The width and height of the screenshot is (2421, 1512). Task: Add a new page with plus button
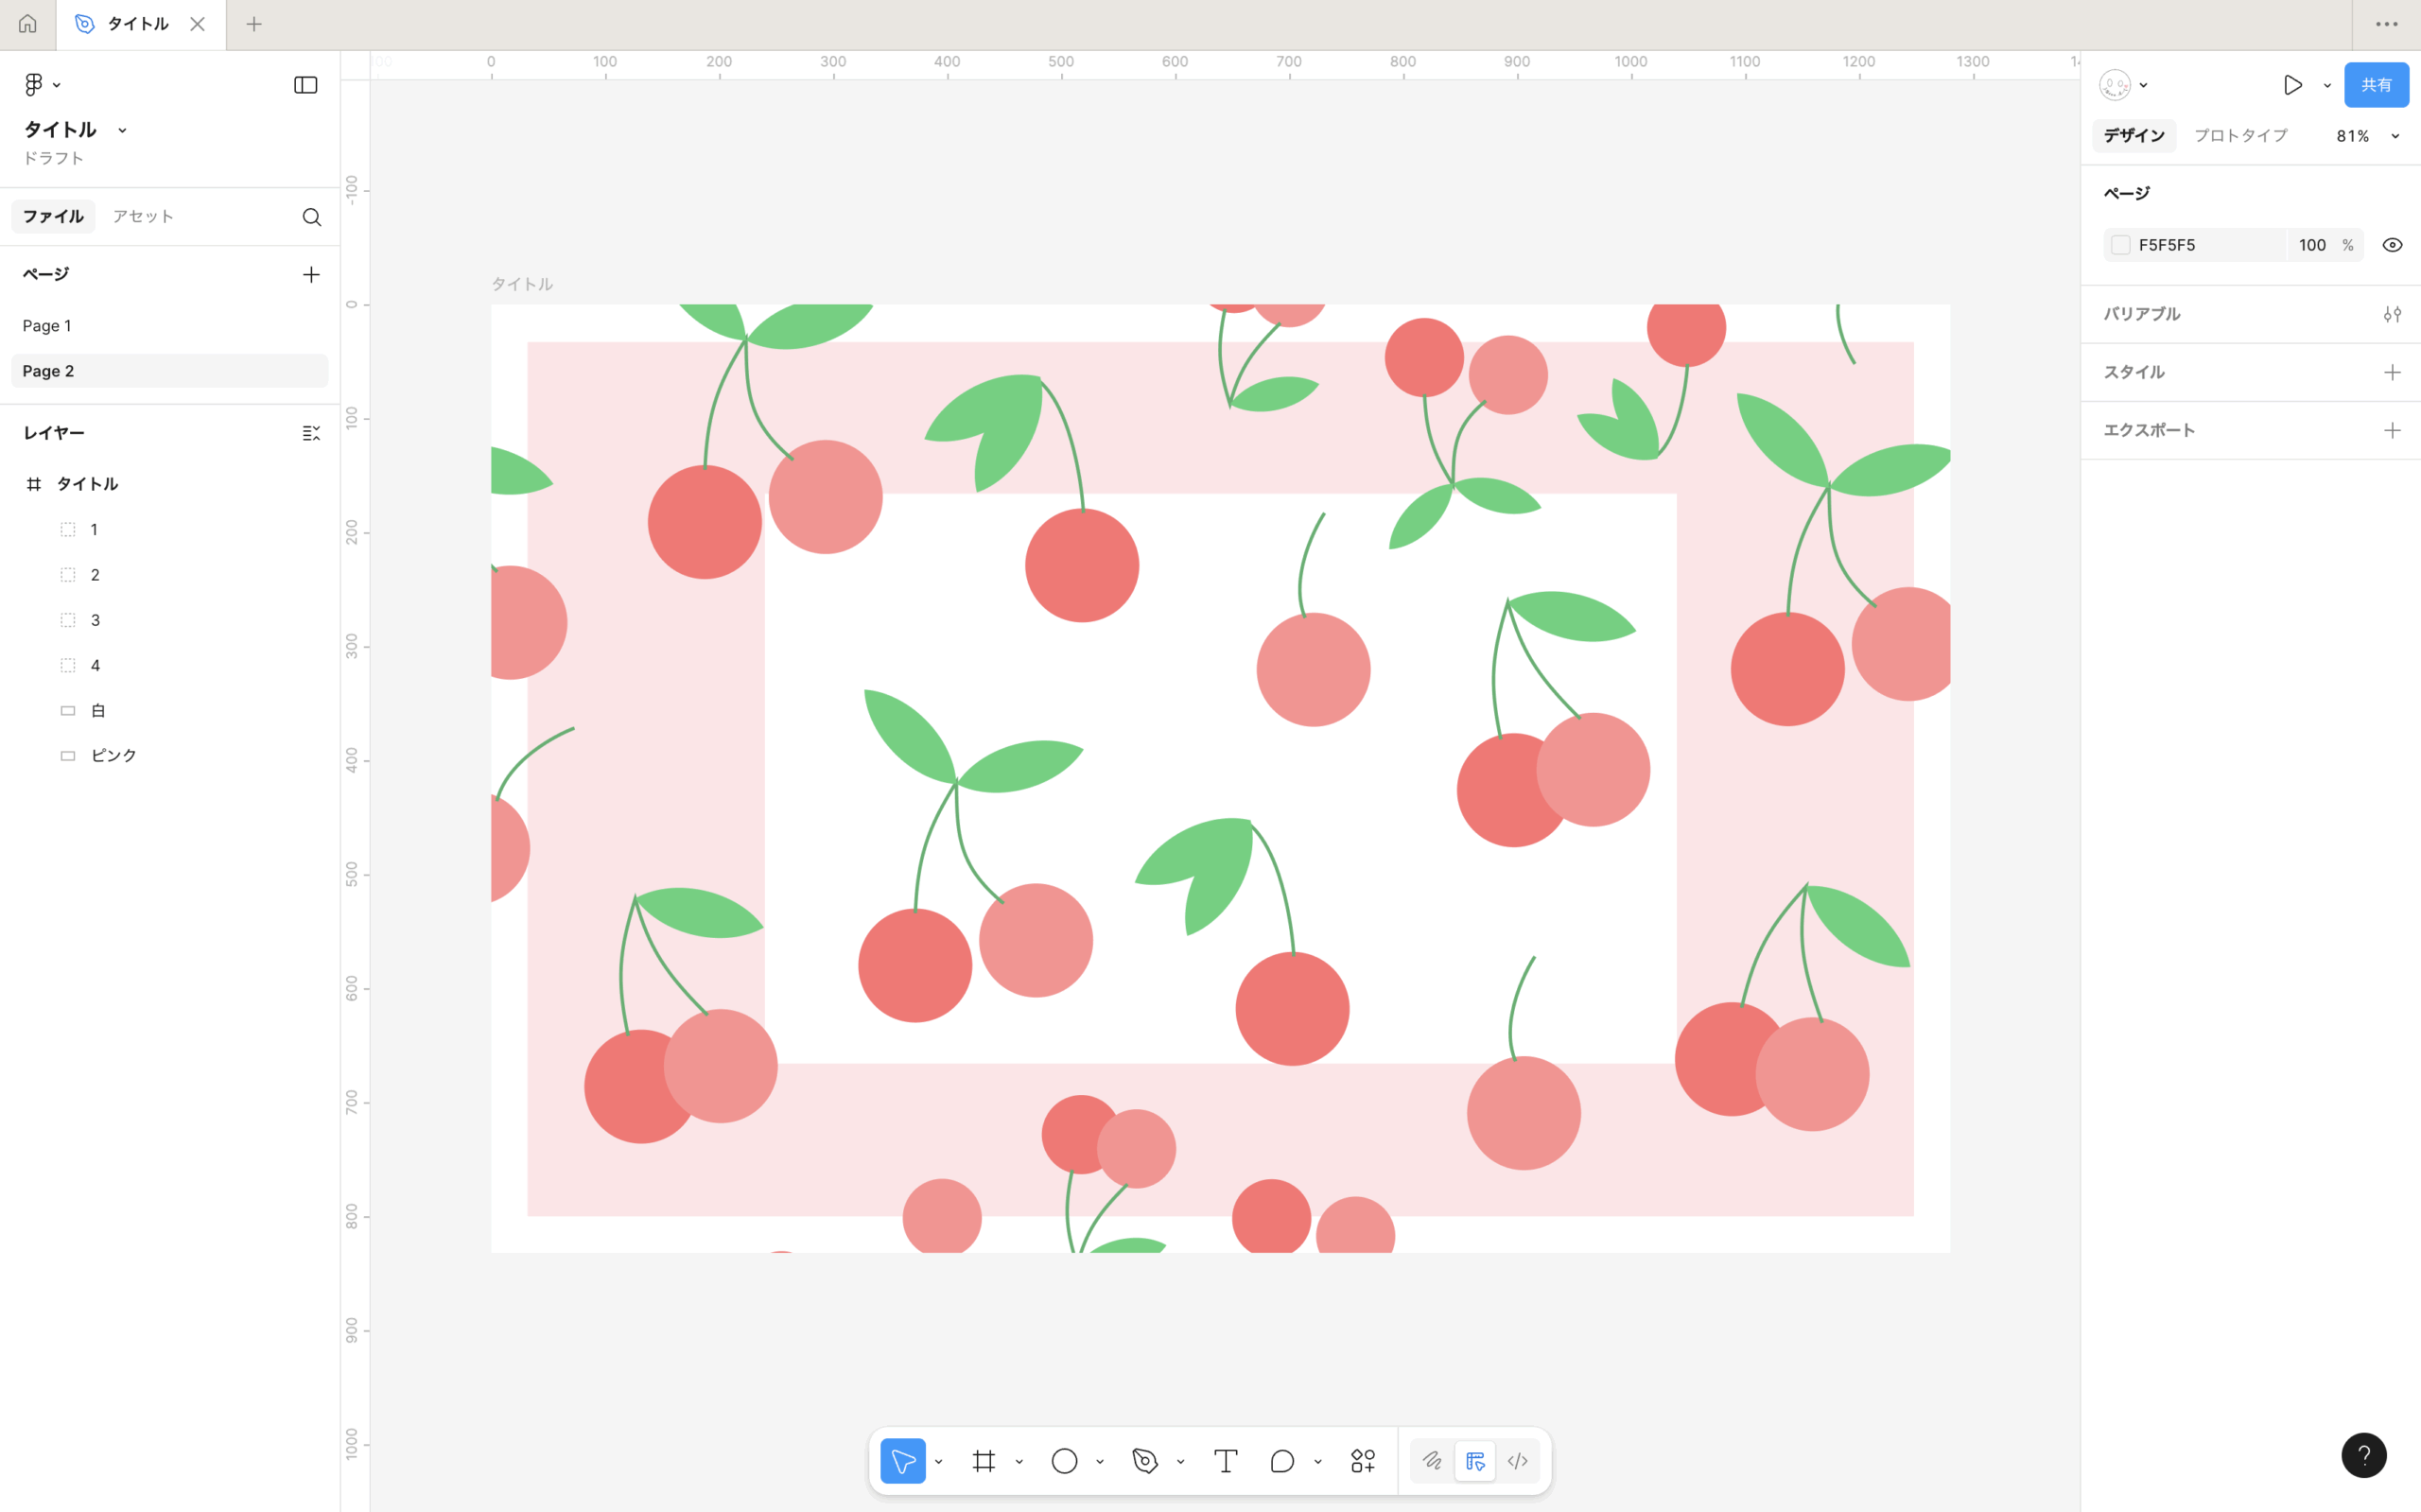pos(311,275)
